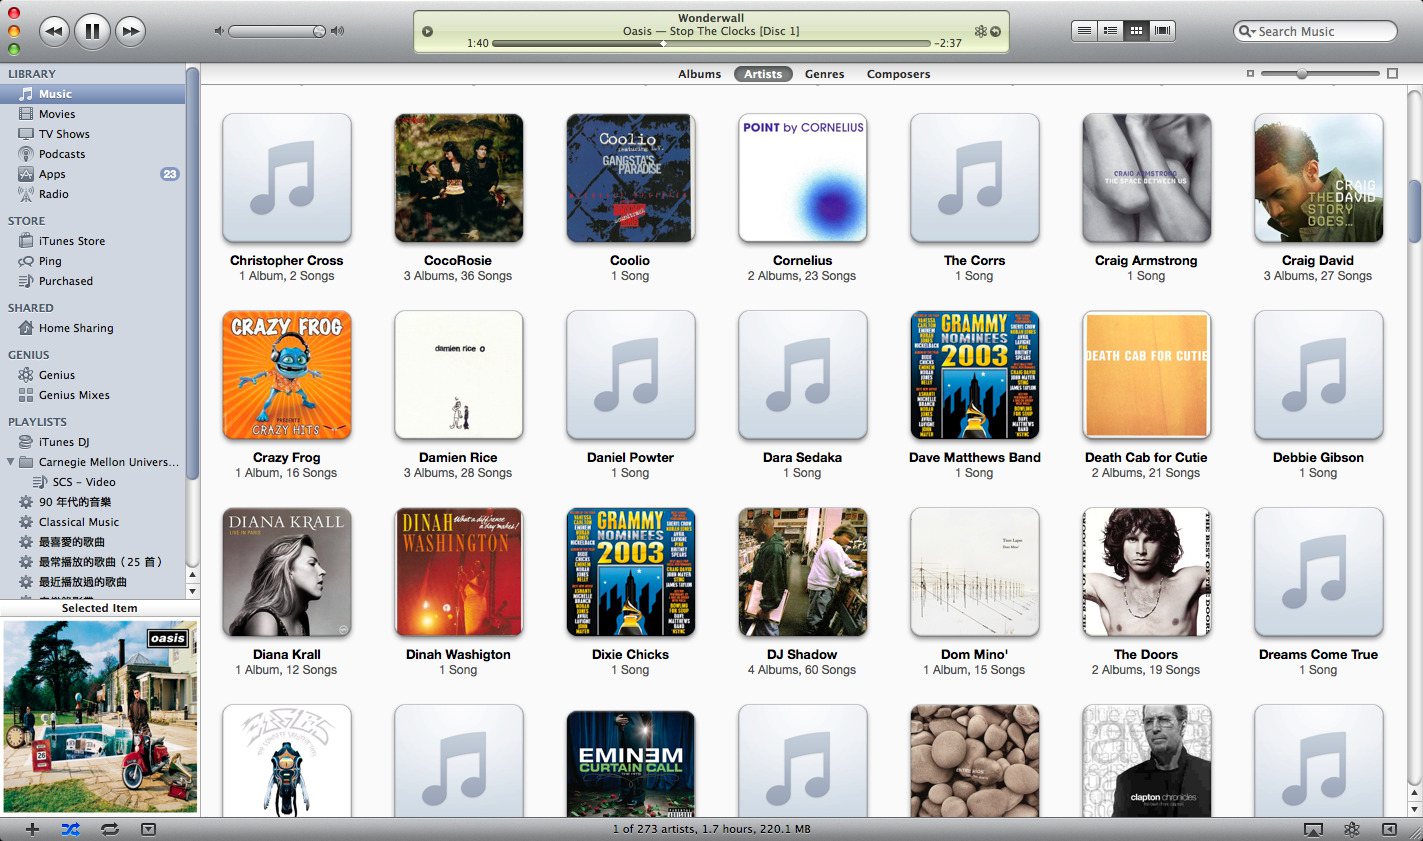
Task: Select the Crazy Frog album cover
Action: [x=287, y=375]
